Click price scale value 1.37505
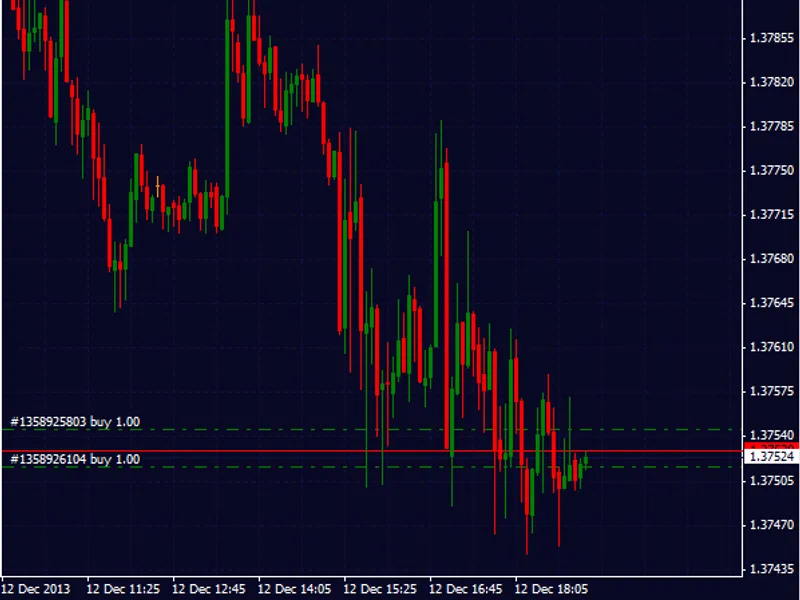The image size is (800, 600). 772,481
